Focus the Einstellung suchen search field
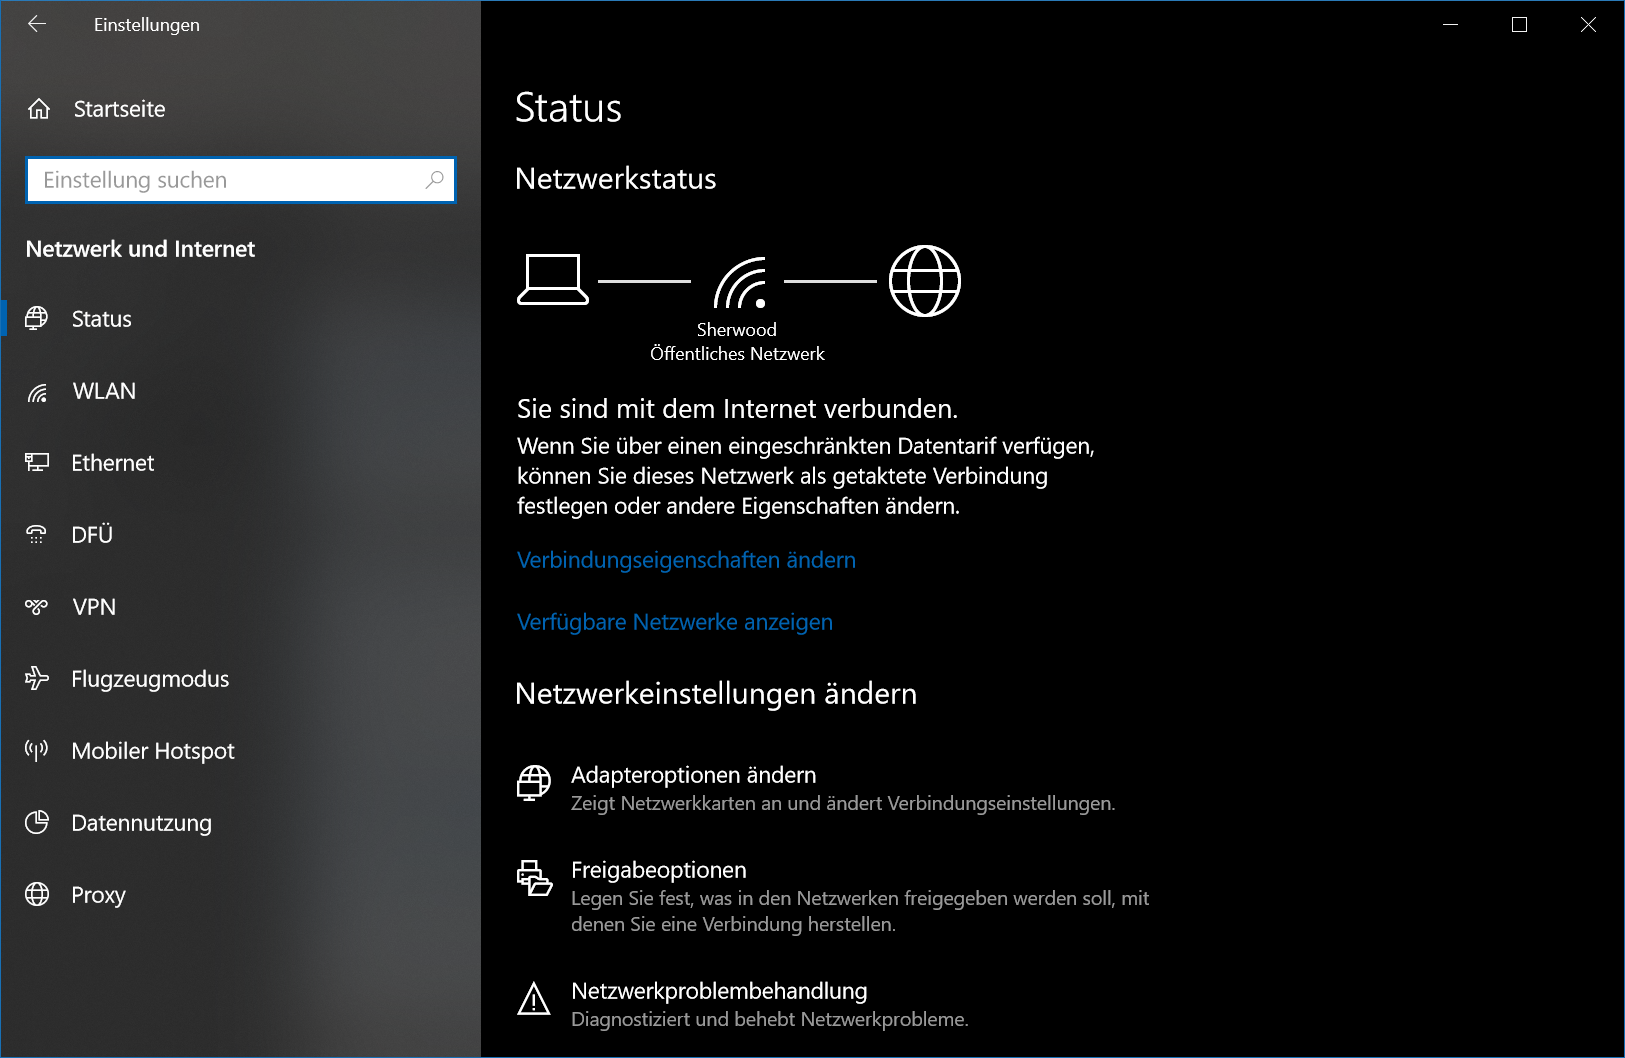The height and width of the screenshot is (1058, 1625). [241, 180]
